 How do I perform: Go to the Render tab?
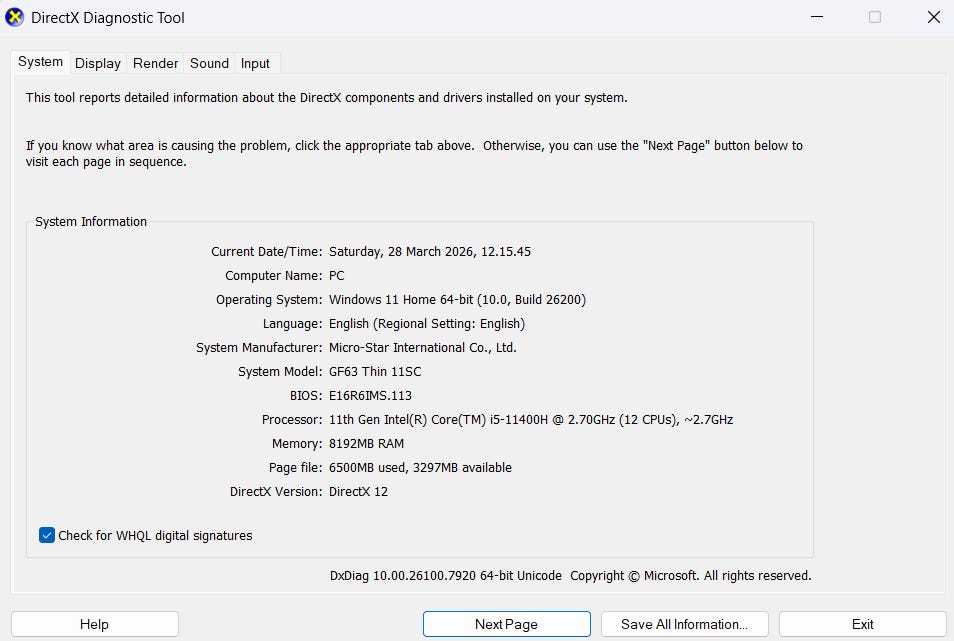(x=156, y=63)
